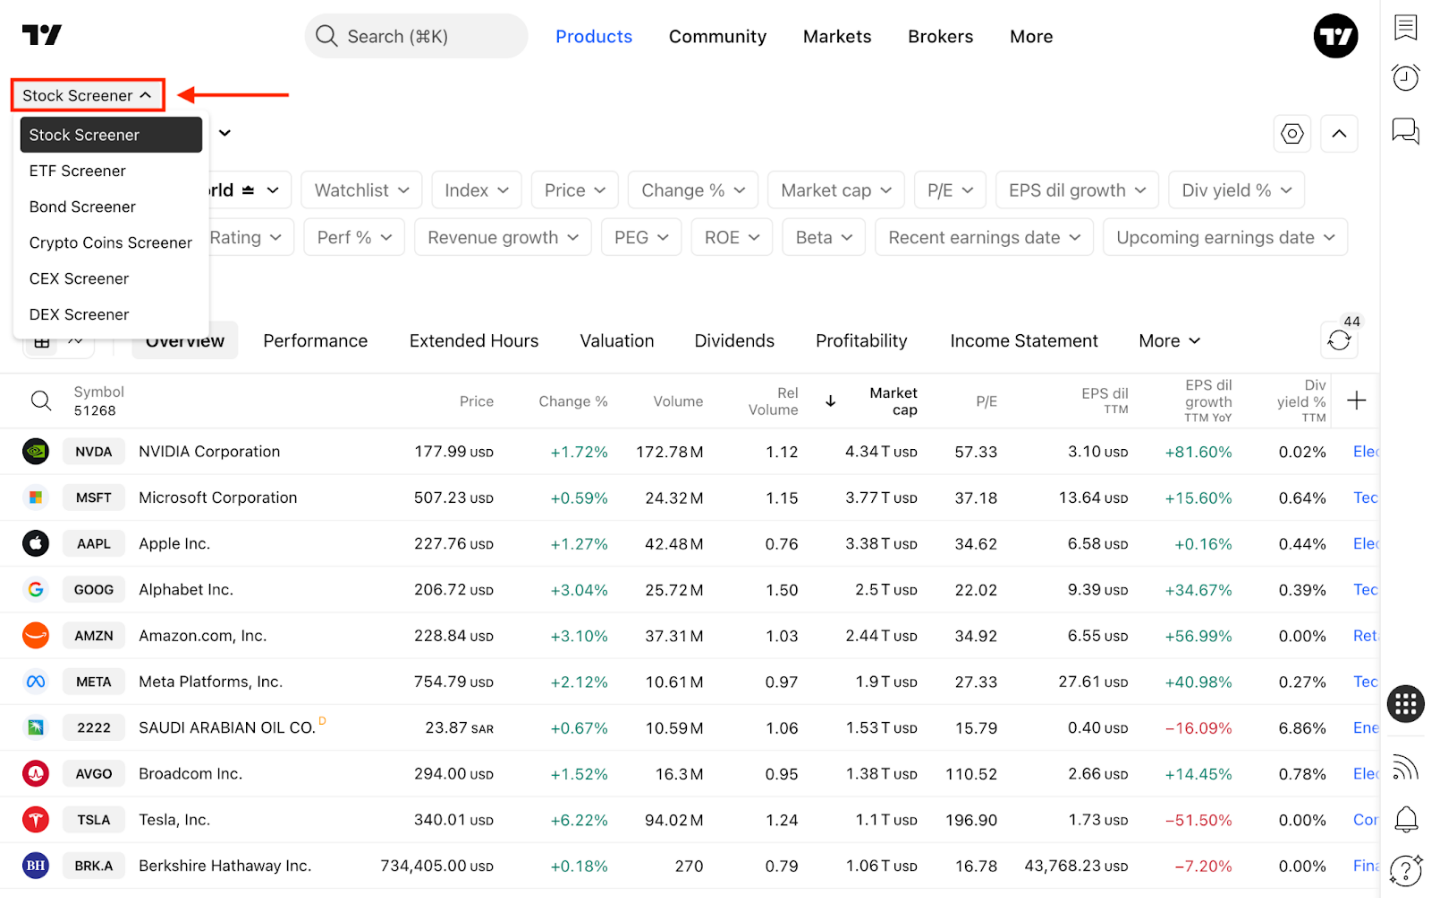Click the Broadcom logo icon
Screen dimensions: 1431x898
pos(36,773)
